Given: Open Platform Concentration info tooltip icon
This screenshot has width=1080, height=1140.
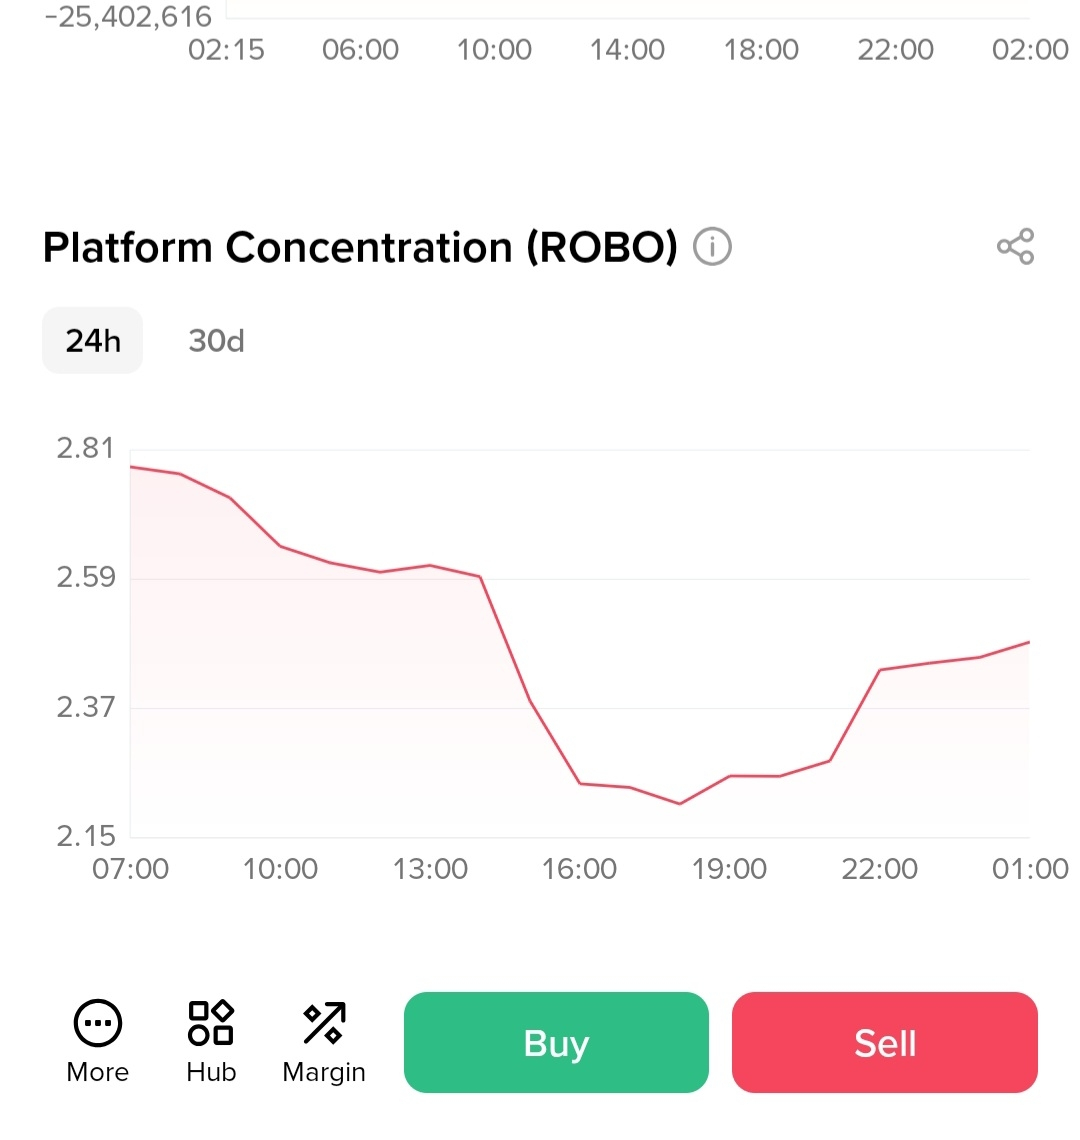Looking at the screenshot, I should pyautogui.click(x=712, y=246).
